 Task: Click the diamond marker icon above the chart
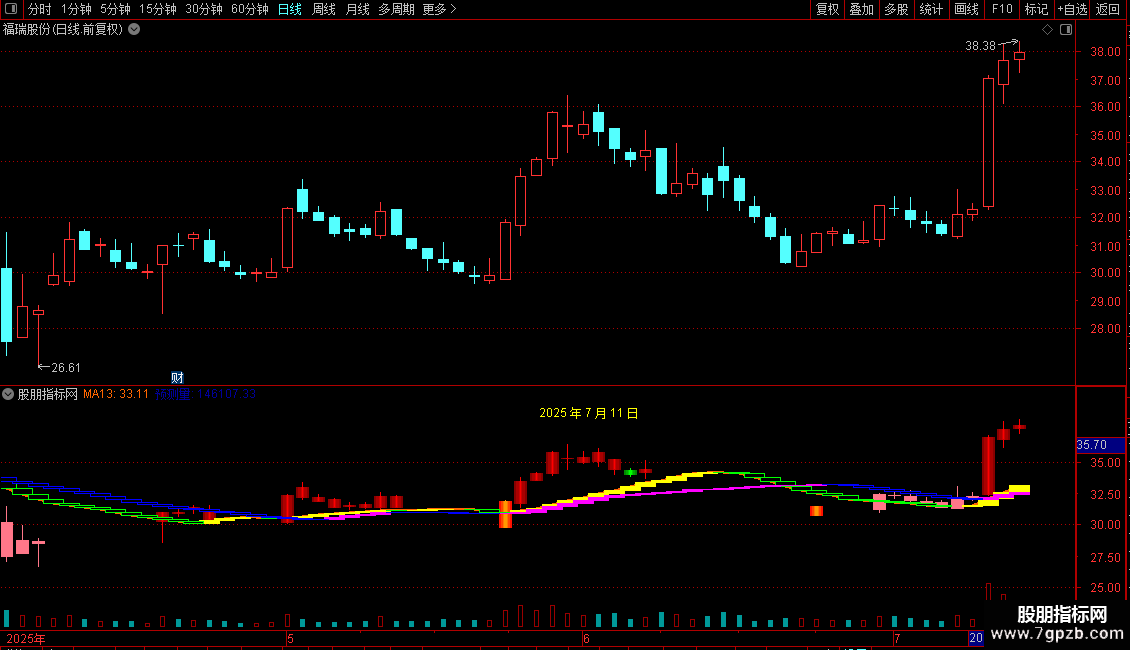(1047, 30)
